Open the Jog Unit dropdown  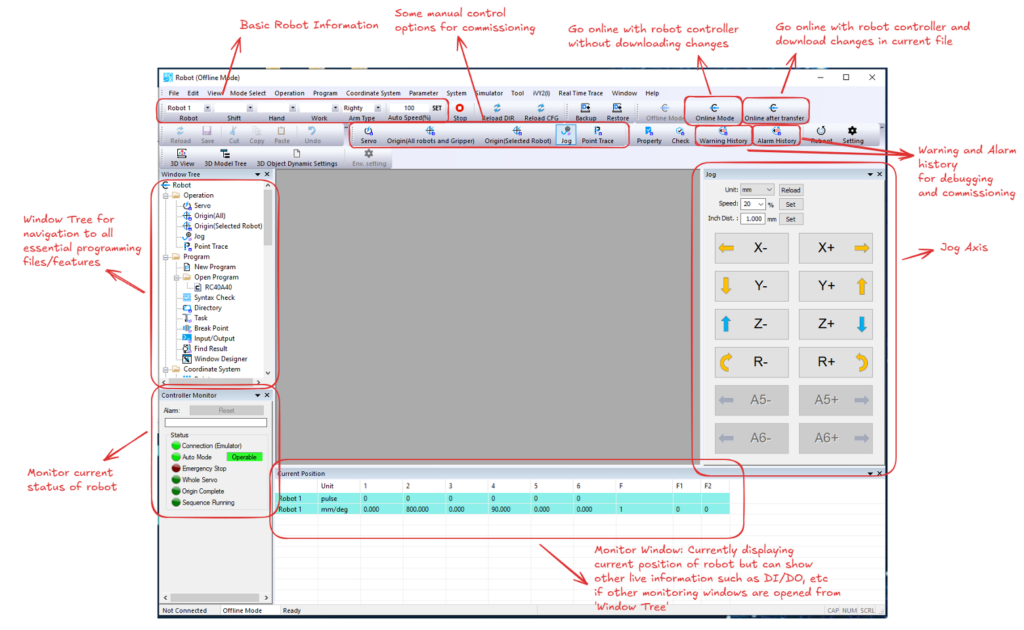click(x=757, y=190)
